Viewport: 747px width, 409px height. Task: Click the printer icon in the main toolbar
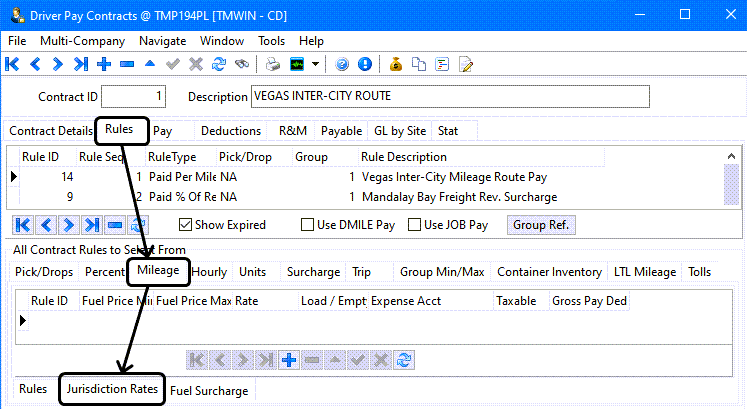(273, 64)
